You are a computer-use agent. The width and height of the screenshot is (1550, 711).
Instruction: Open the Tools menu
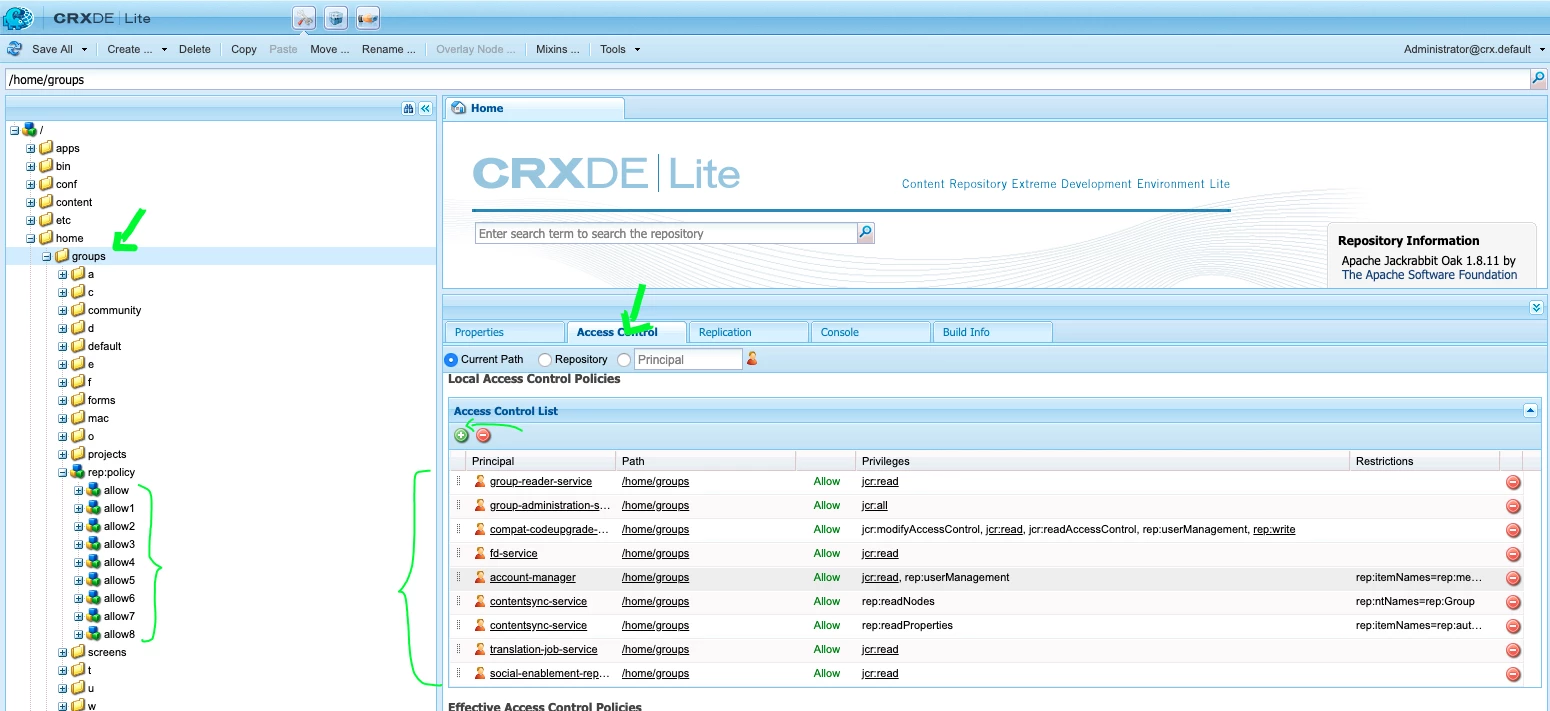tap(619, 49)
